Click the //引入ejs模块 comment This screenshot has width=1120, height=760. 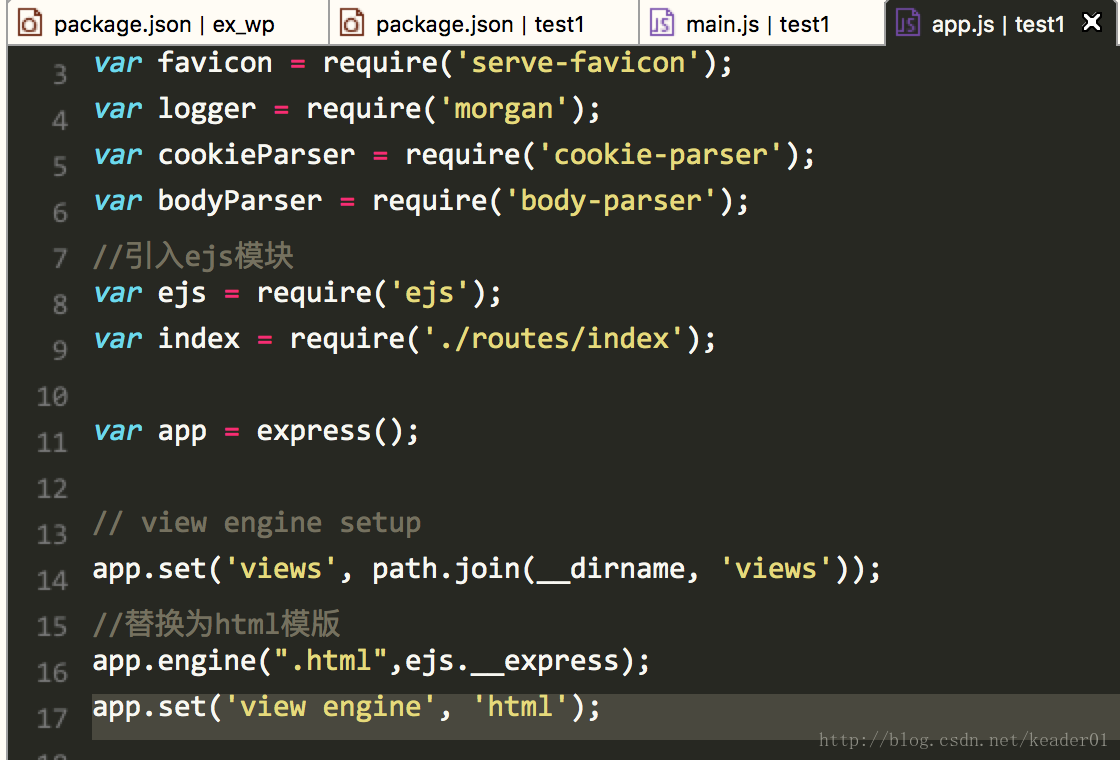pos(193,256)
